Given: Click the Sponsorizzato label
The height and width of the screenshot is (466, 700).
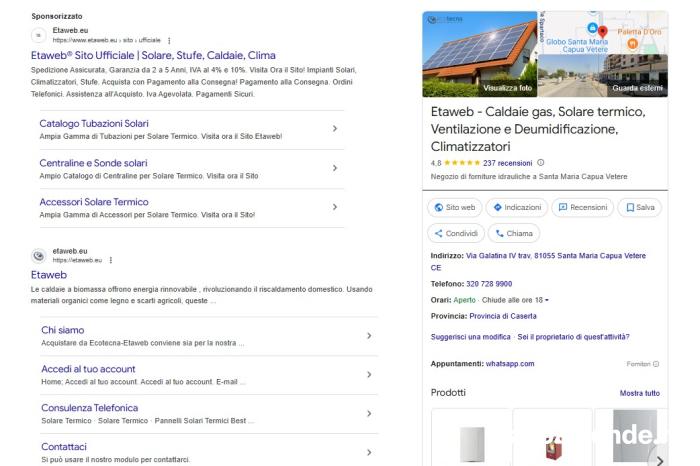Looking at the screenshot, I should (x=57, y=16).
